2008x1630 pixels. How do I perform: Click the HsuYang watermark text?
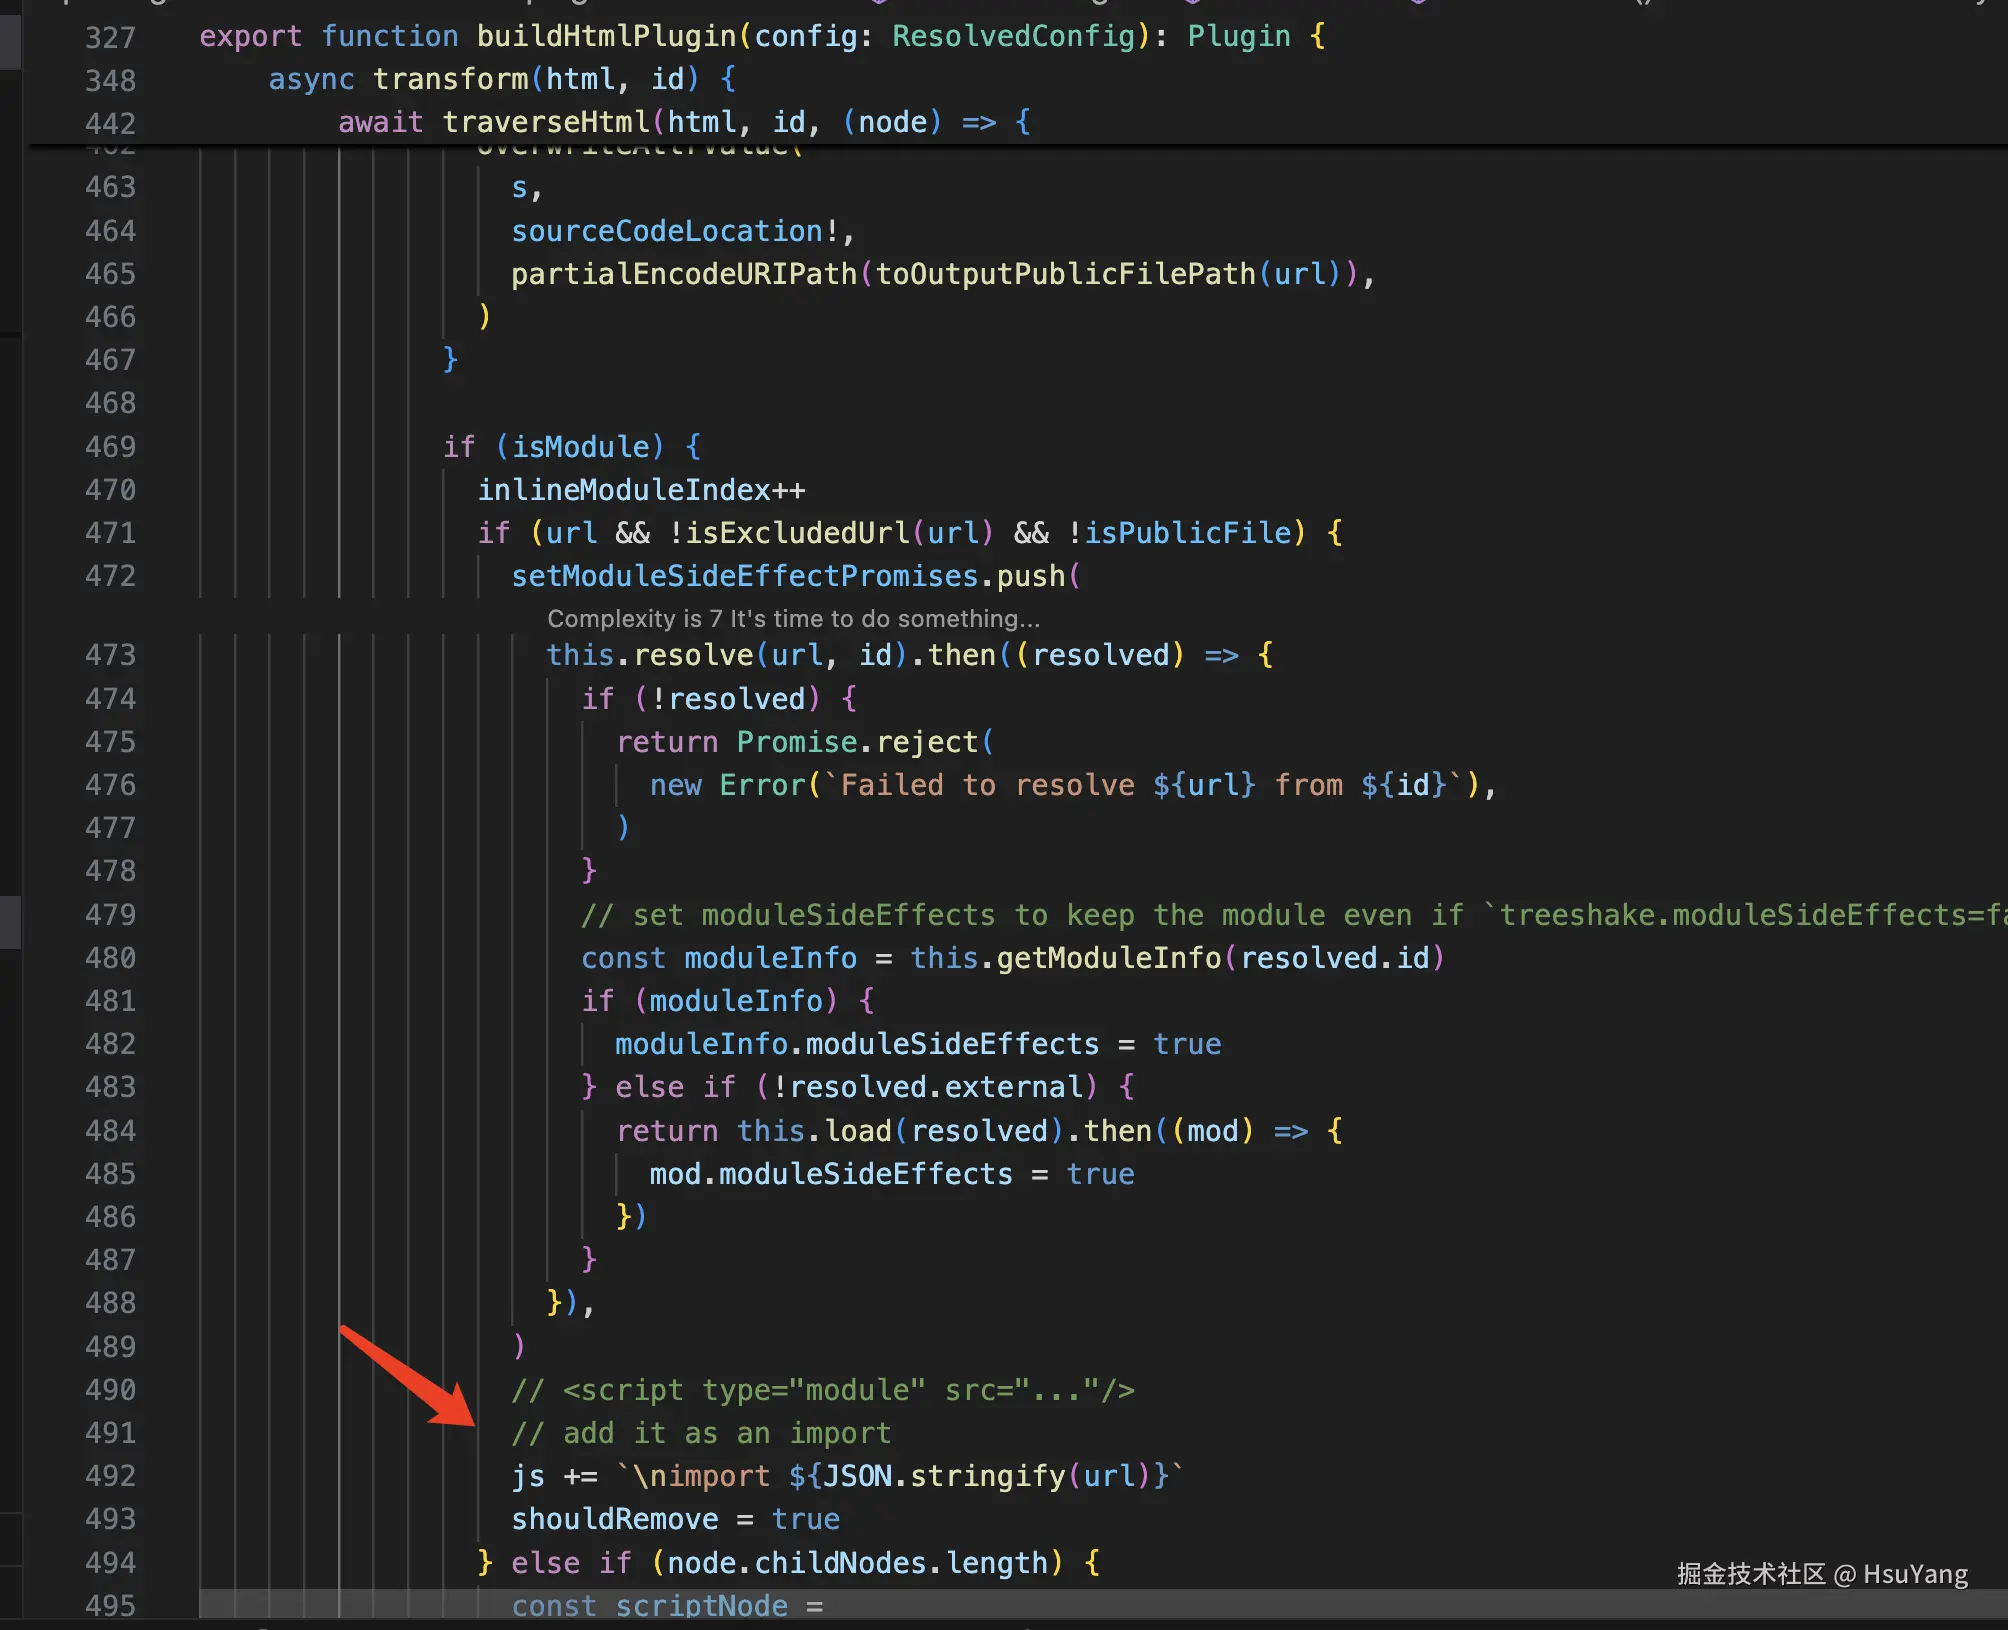[1914, 1574]
